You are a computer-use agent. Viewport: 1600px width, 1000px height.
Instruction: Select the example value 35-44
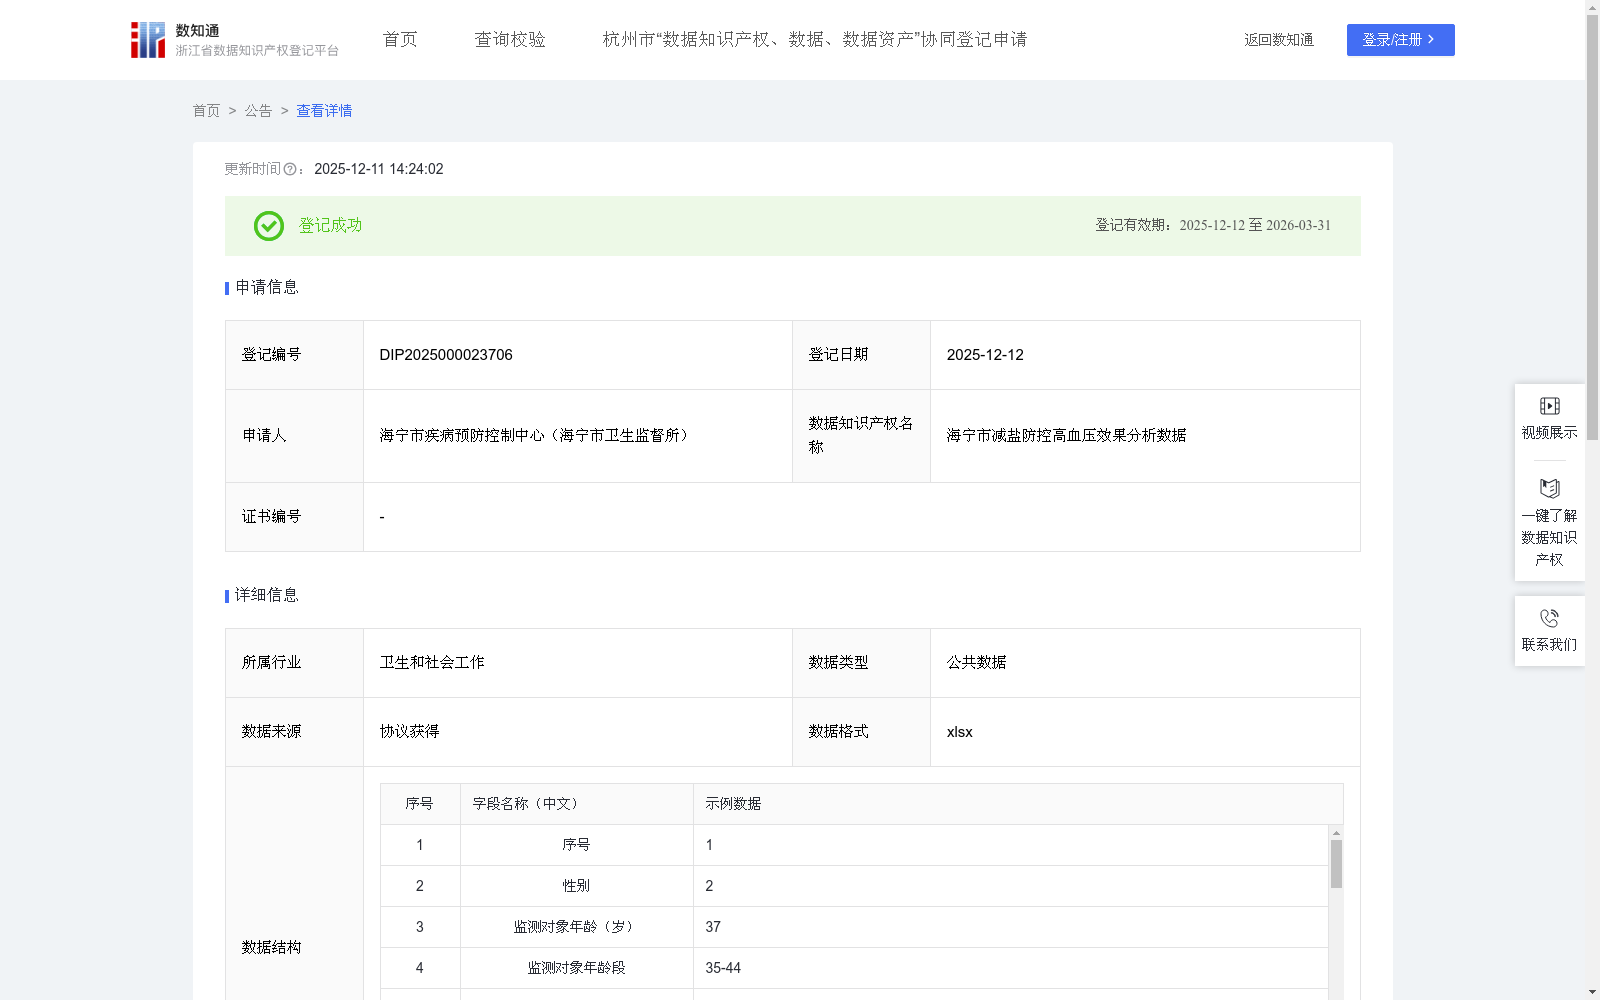(x=723, y=968)
